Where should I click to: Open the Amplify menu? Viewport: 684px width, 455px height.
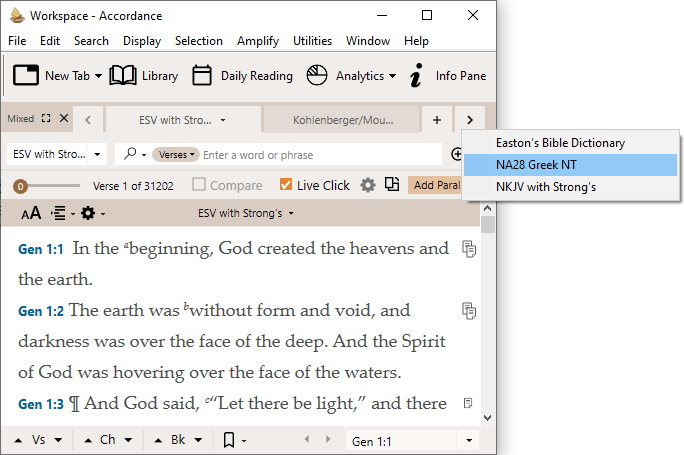tap(258, 41)
